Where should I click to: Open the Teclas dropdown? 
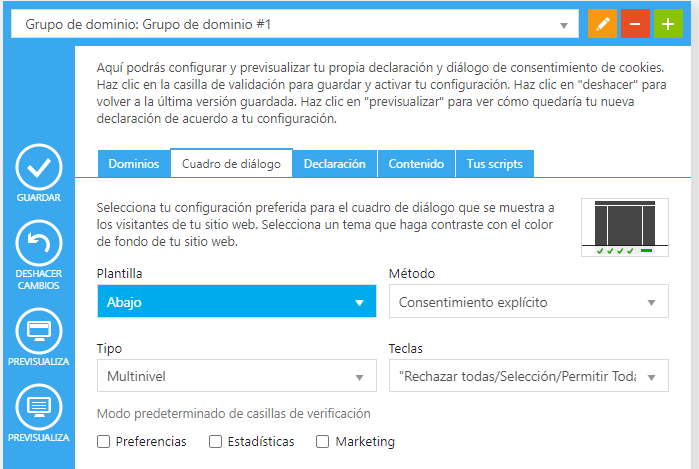point(529,376)
